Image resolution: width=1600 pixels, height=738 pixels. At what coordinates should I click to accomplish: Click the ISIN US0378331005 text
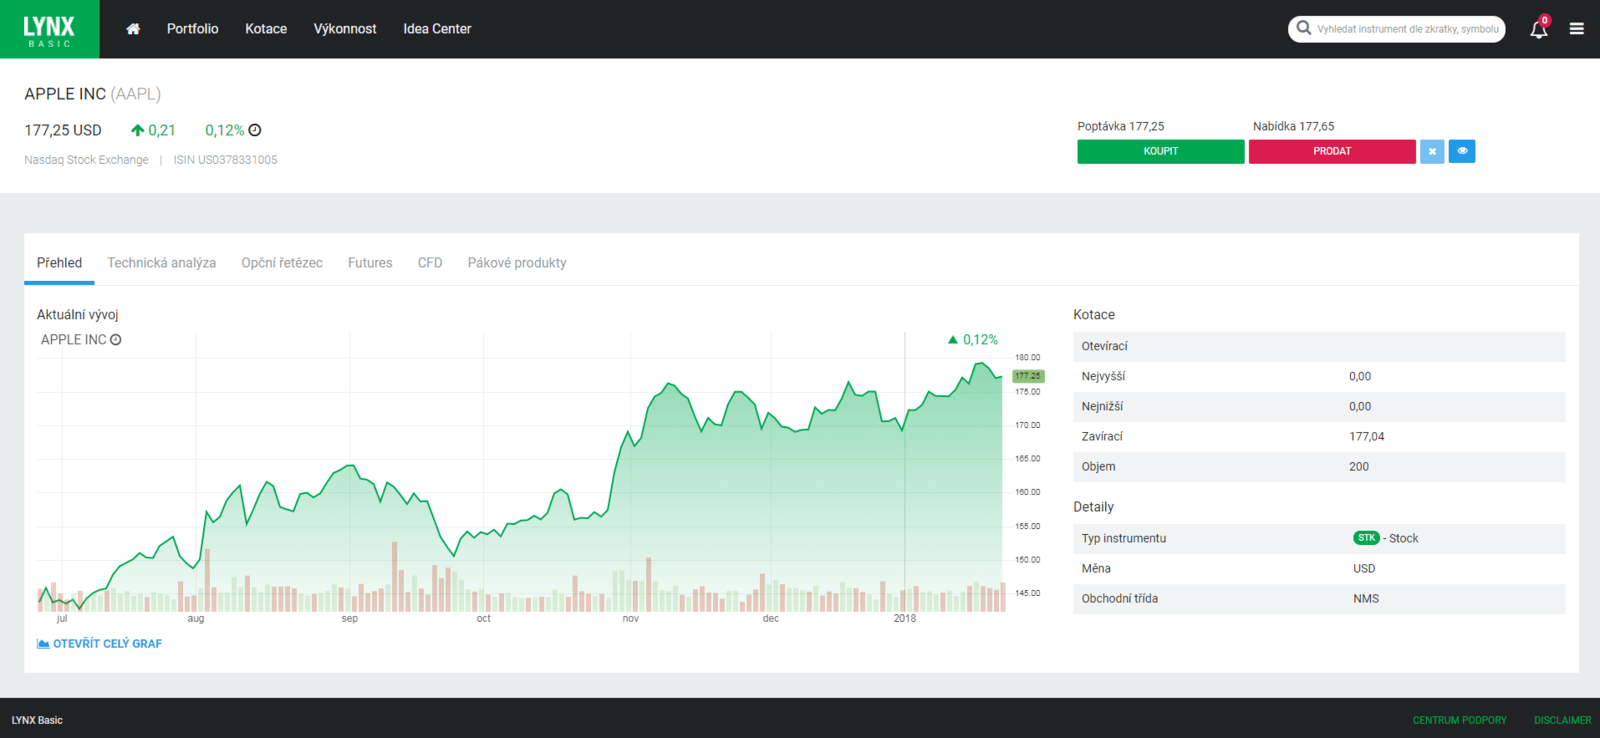[x=225, y=160]
